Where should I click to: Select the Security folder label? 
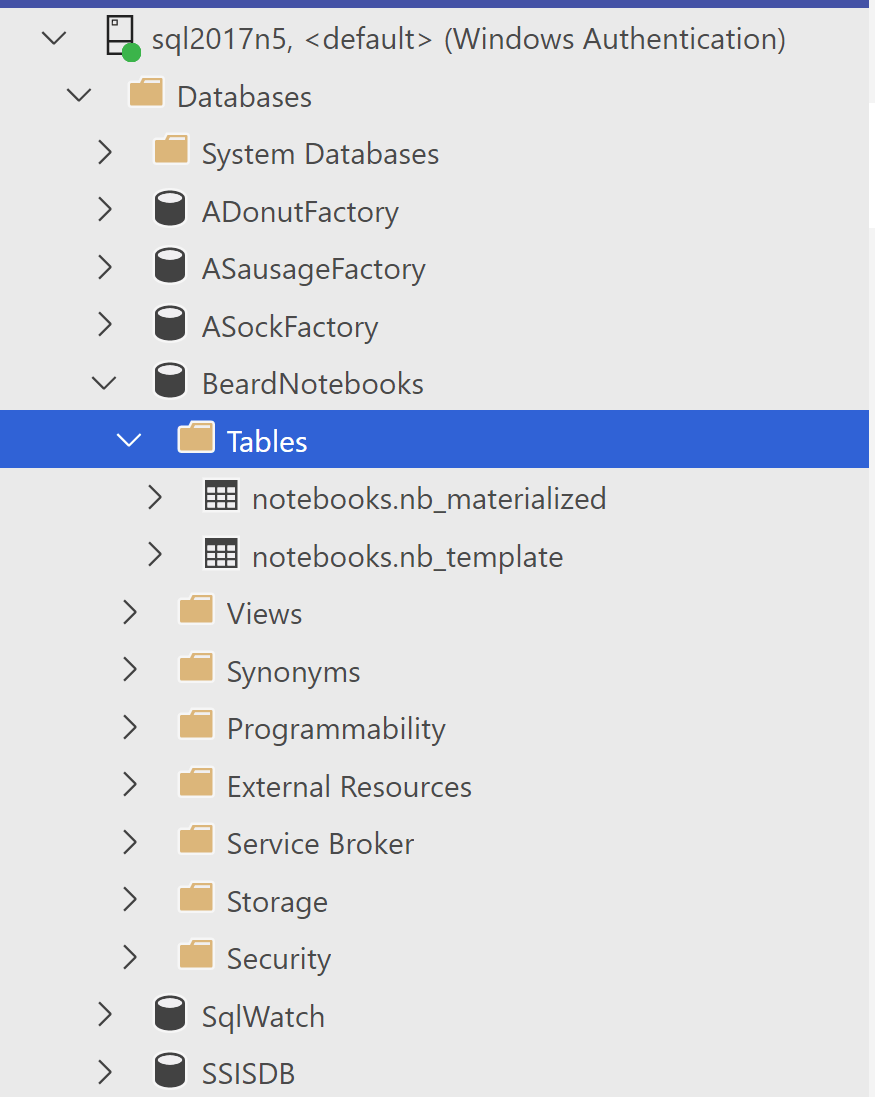pos(278,959)
